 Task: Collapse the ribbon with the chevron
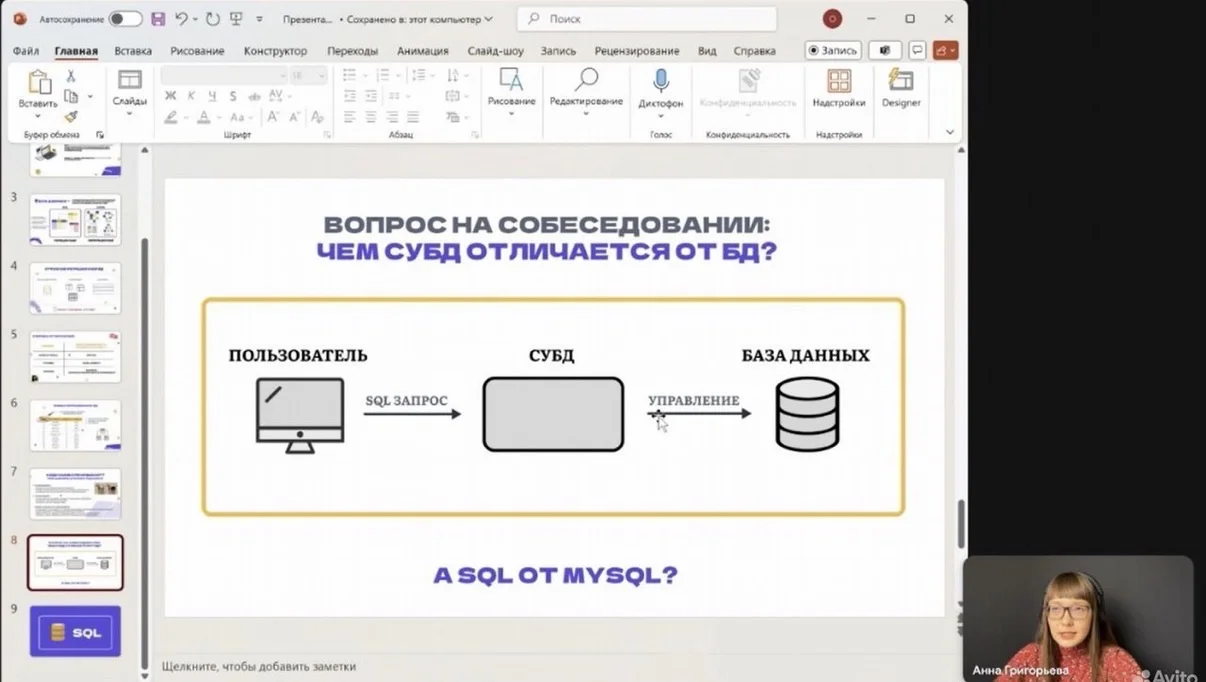point(949,132)
